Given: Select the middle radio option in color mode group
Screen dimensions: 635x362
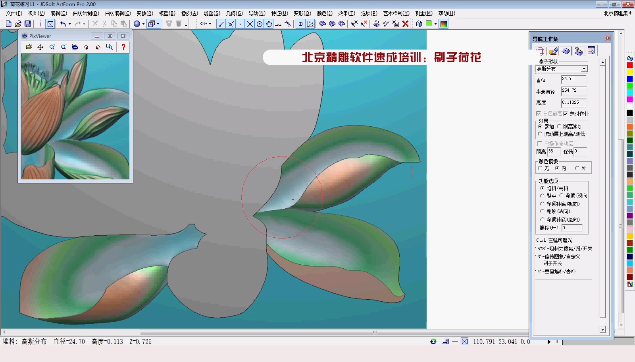Looking at the screenshot, I should 558,168.
